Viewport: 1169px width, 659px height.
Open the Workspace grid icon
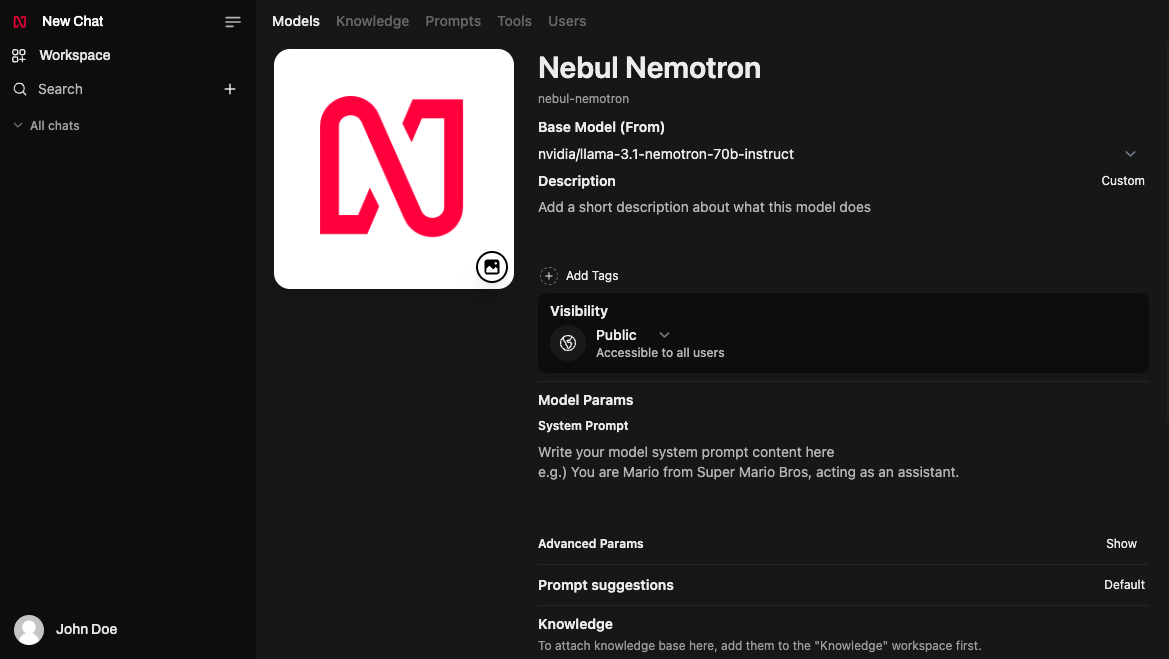click(x=19, y=55)
